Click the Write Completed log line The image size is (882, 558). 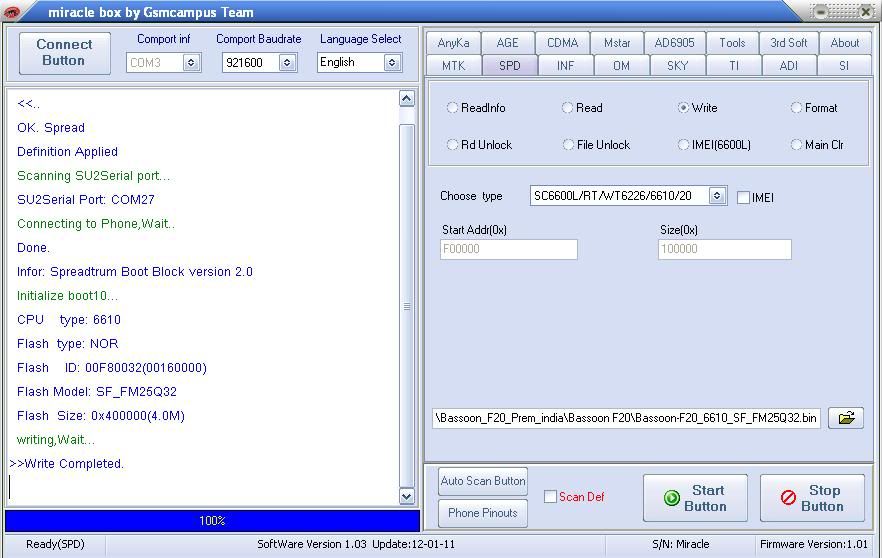[x=66, y=464]
